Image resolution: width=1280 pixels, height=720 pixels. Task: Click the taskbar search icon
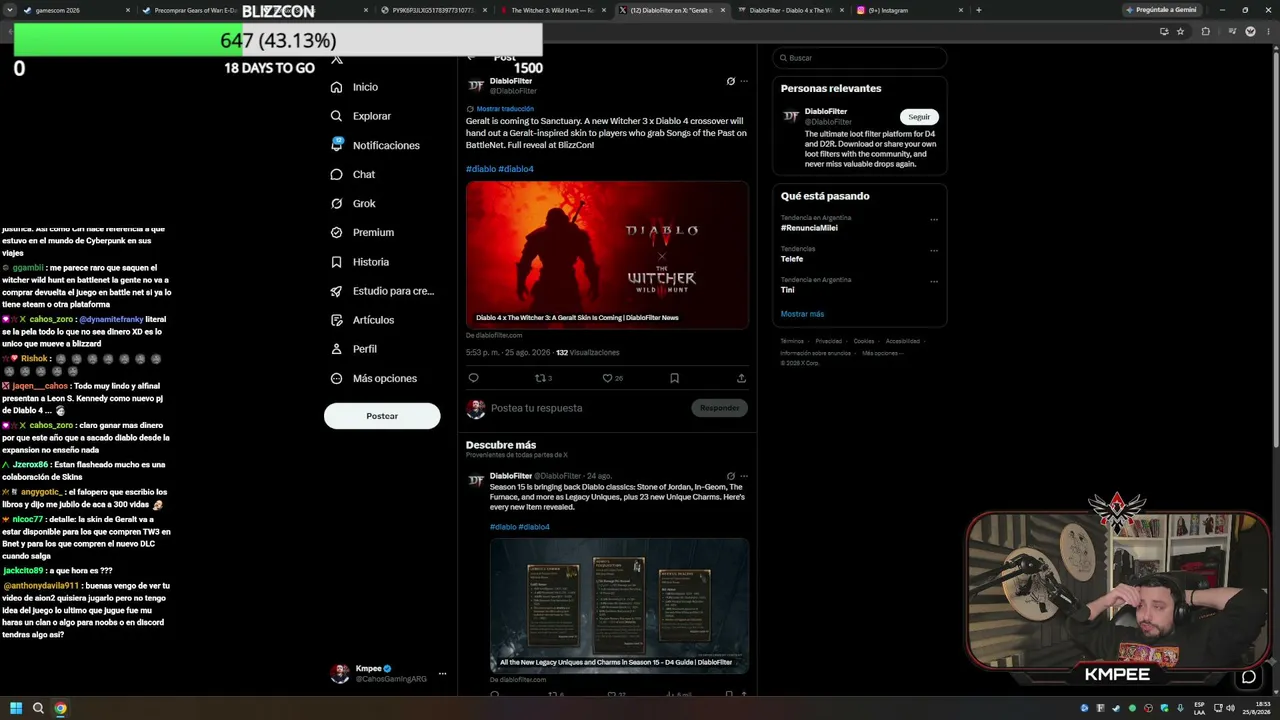pos(38,708)
